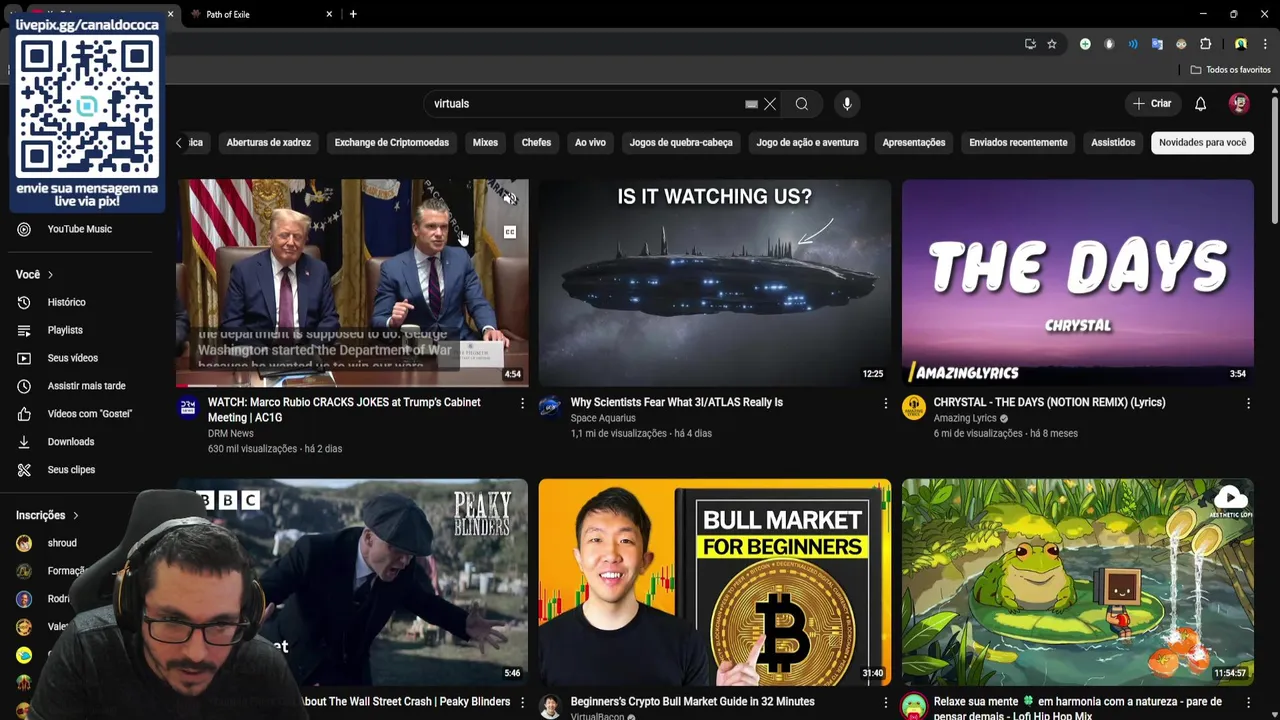Select the Enviados recentemente chip

(1018, 142)
